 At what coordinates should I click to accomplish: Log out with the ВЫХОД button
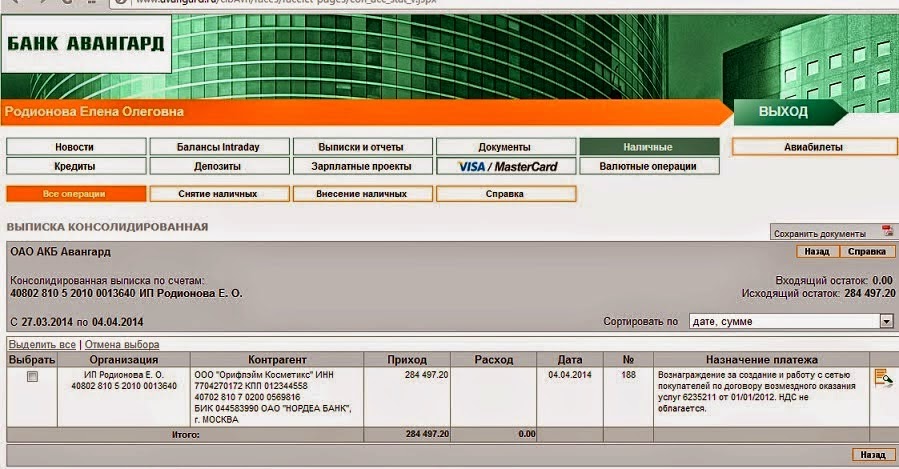click(x=785, y=111)
